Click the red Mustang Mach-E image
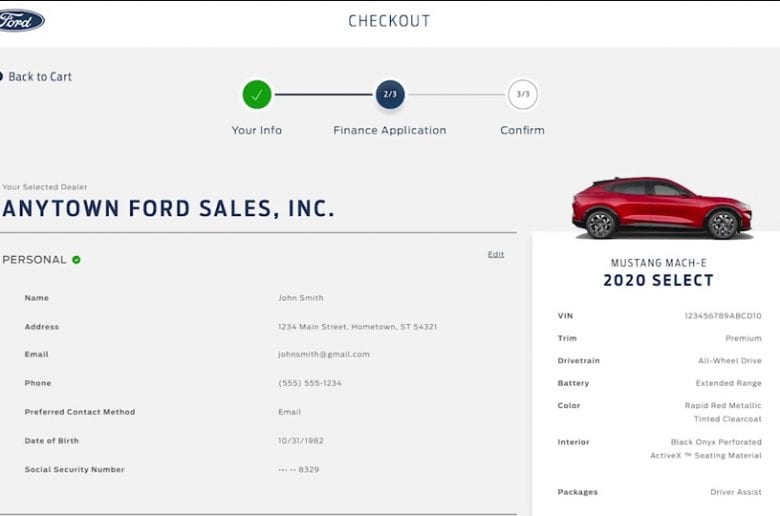This screenshot has width=780, height=516. click(x=661, y=208)
